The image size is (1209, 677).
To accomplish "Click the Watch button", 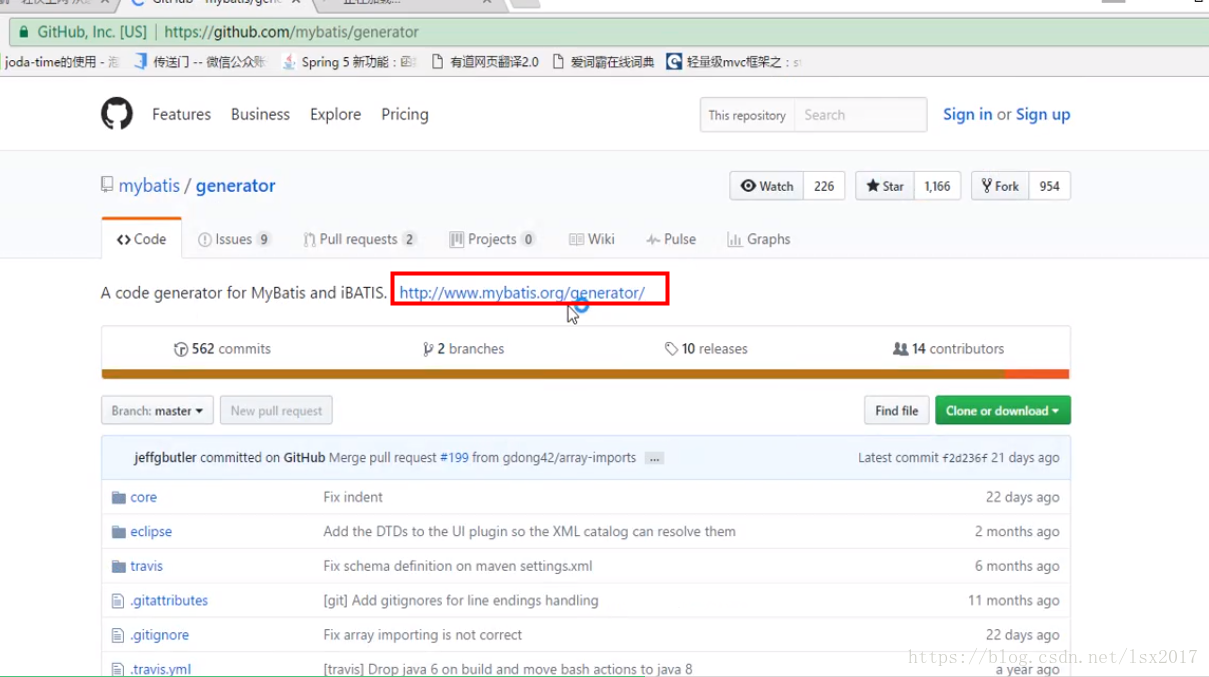I will click(x=767, y=186).
